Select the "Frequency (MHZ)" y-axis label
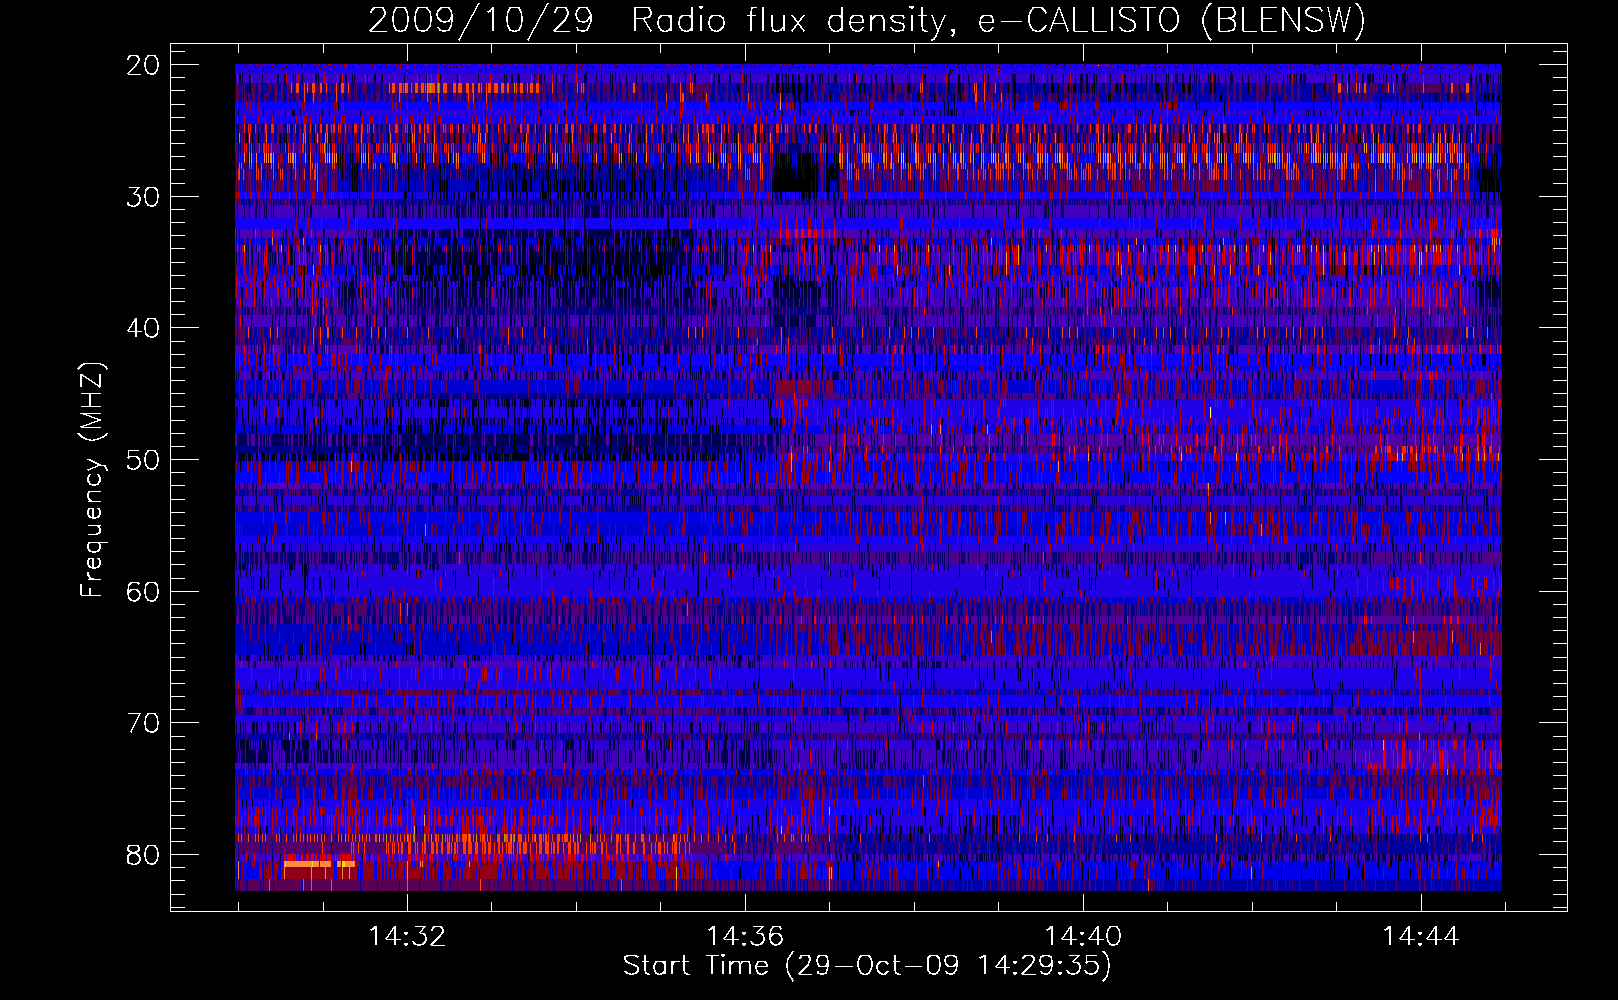This screenshot has height=1000, width=1618. pos(92,480)
